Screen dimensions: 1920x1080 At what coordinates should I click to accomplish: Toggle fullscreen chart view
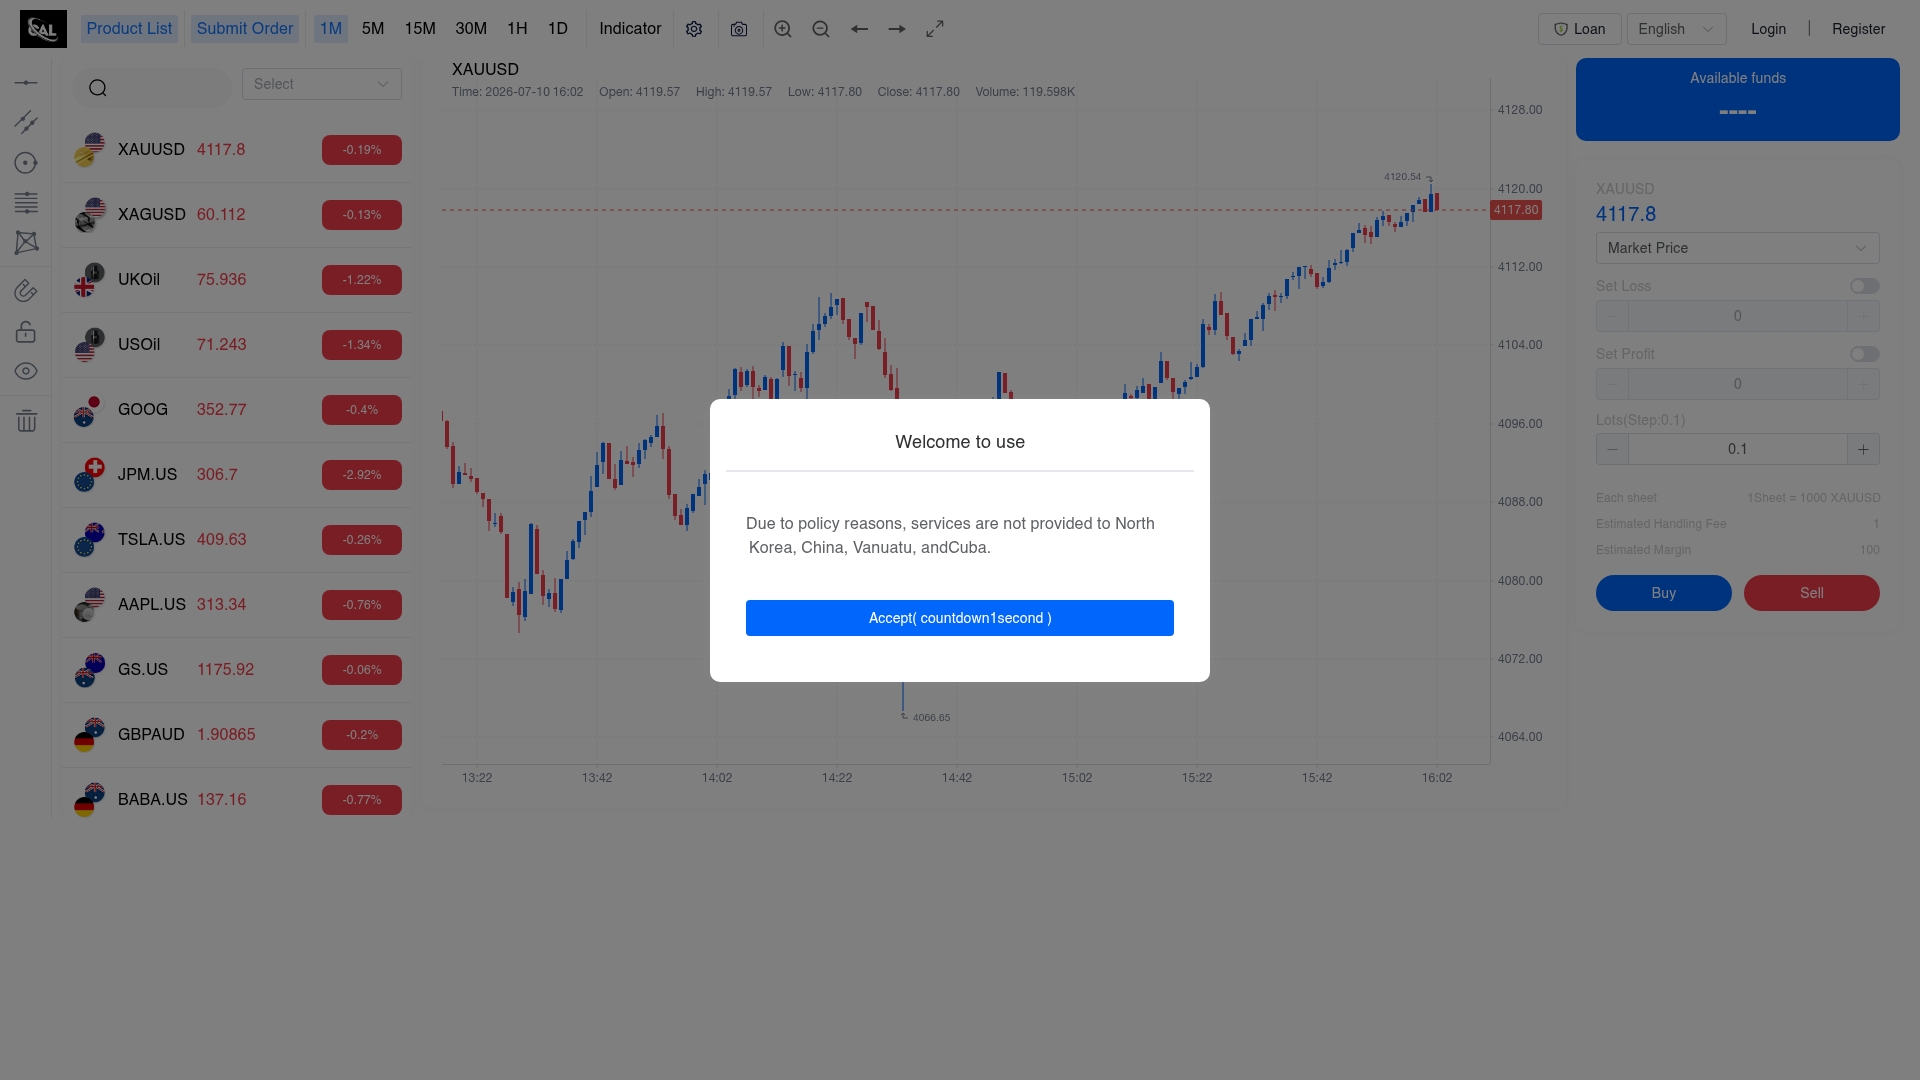(x=935, y=29)
